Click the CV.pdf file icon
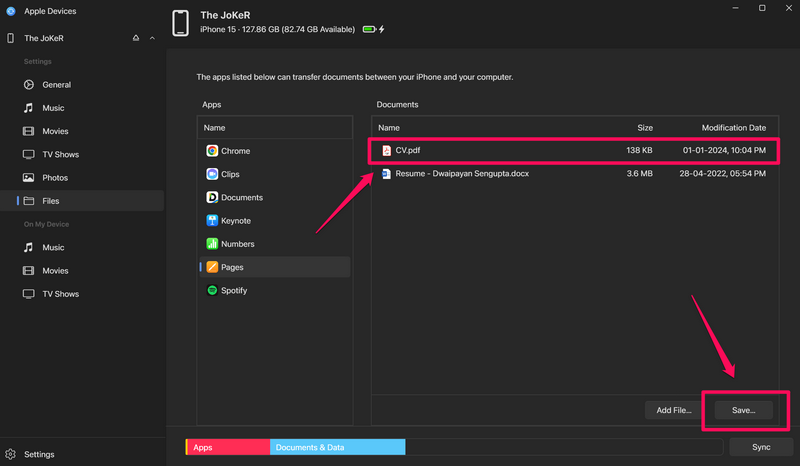 point(386,151)
